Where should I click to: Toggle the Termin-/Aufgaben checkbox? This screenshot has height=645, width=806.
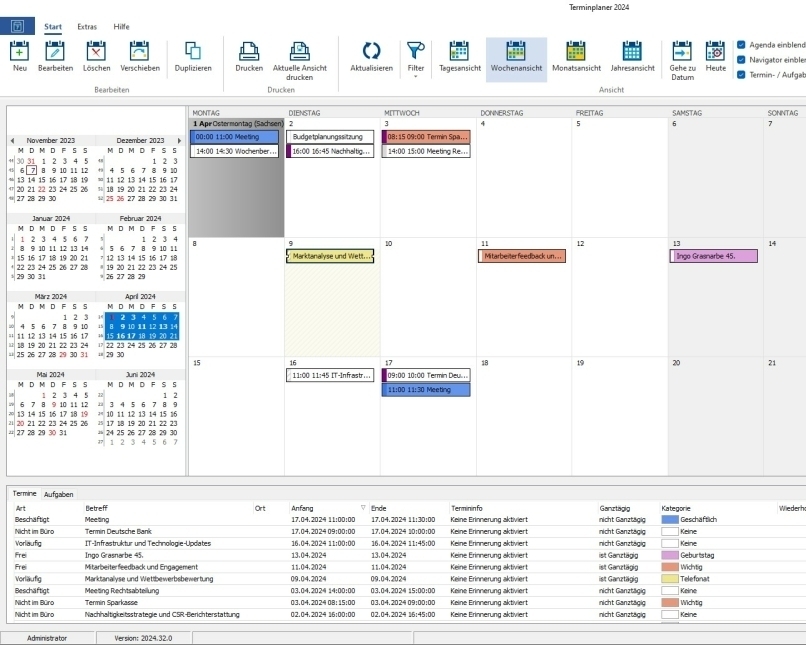(x=741, y=75)
